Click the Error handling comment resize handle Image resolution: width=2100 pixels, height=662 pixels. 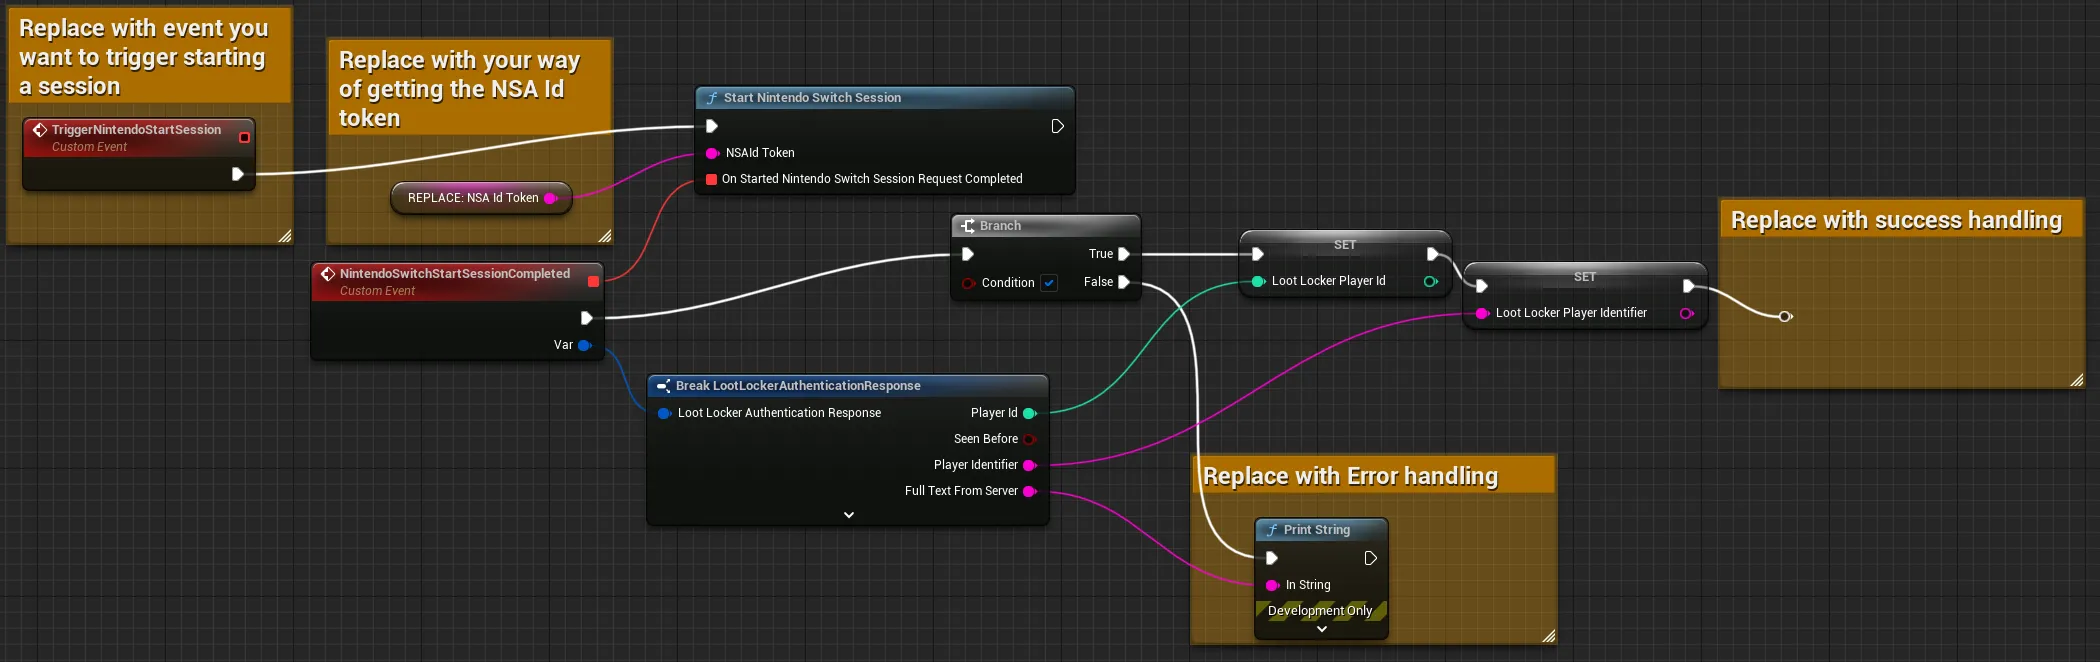[x=1548, y=636]
